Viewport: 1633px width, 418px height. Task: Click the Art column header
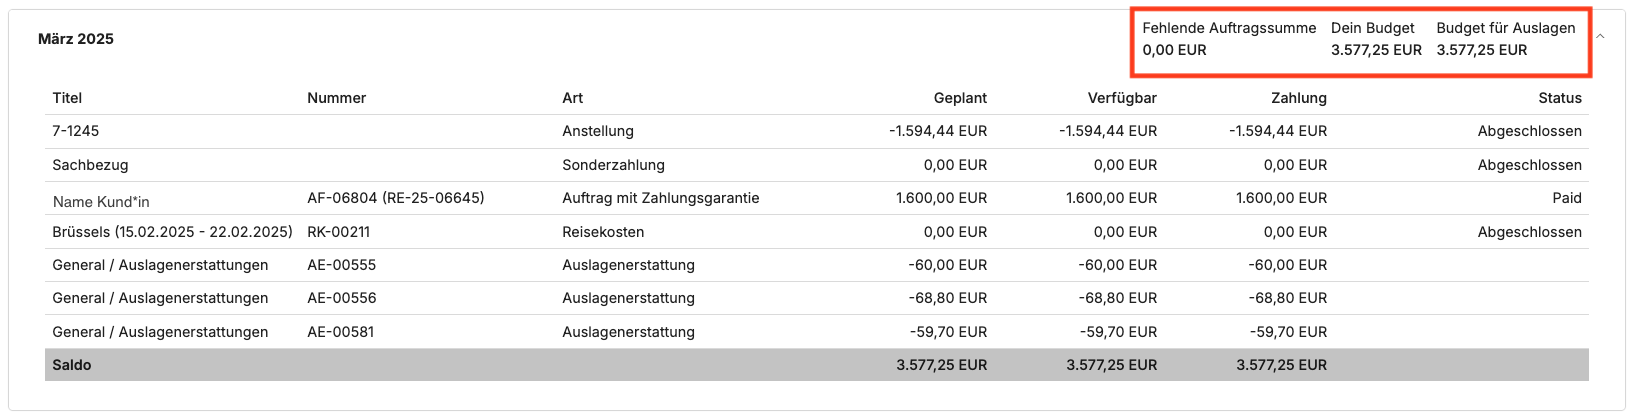click(572, 98)
